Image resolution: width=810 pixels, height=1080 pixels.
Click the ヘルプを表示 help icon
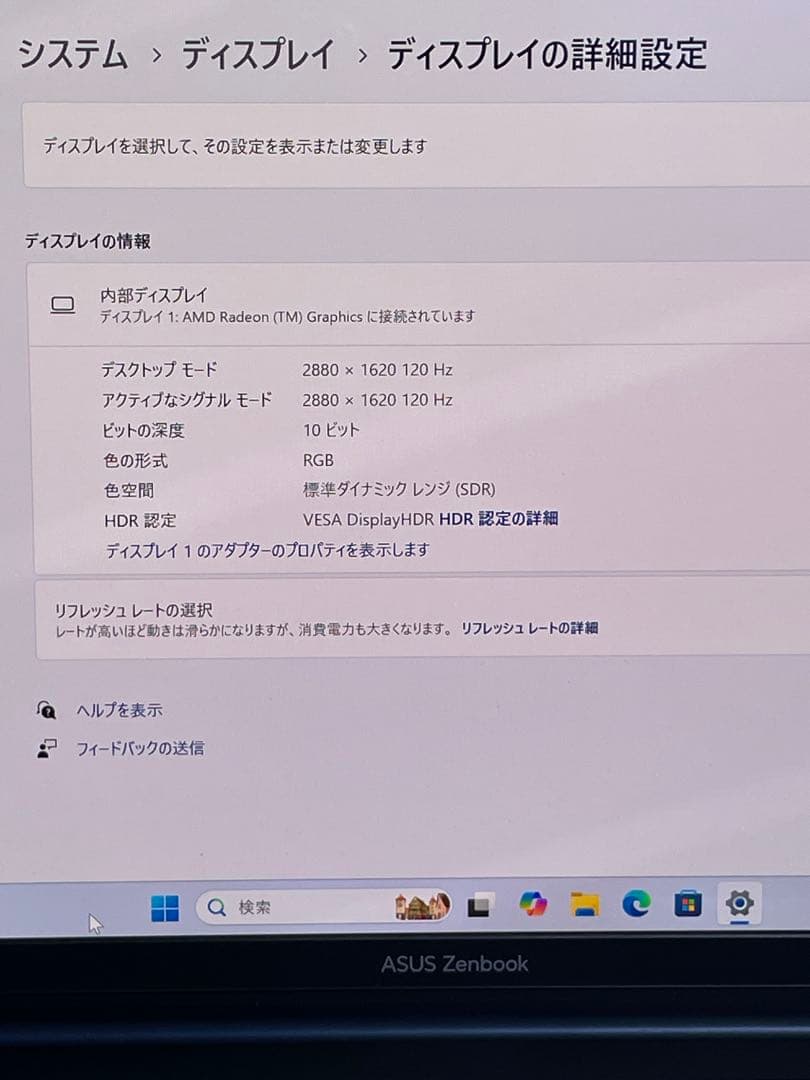[45, 710]
